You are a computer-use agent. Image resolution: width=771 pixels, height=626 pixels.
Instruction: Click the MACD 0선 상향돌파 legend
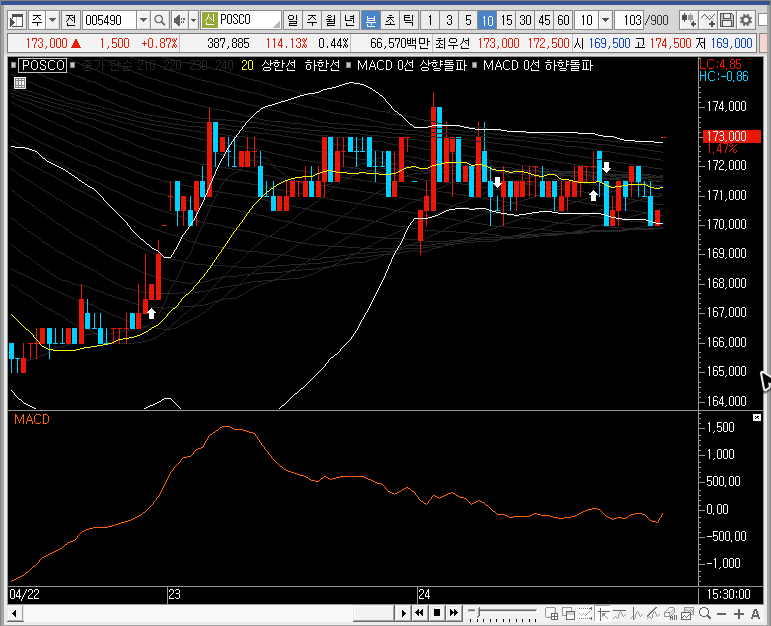pos(412,65)
